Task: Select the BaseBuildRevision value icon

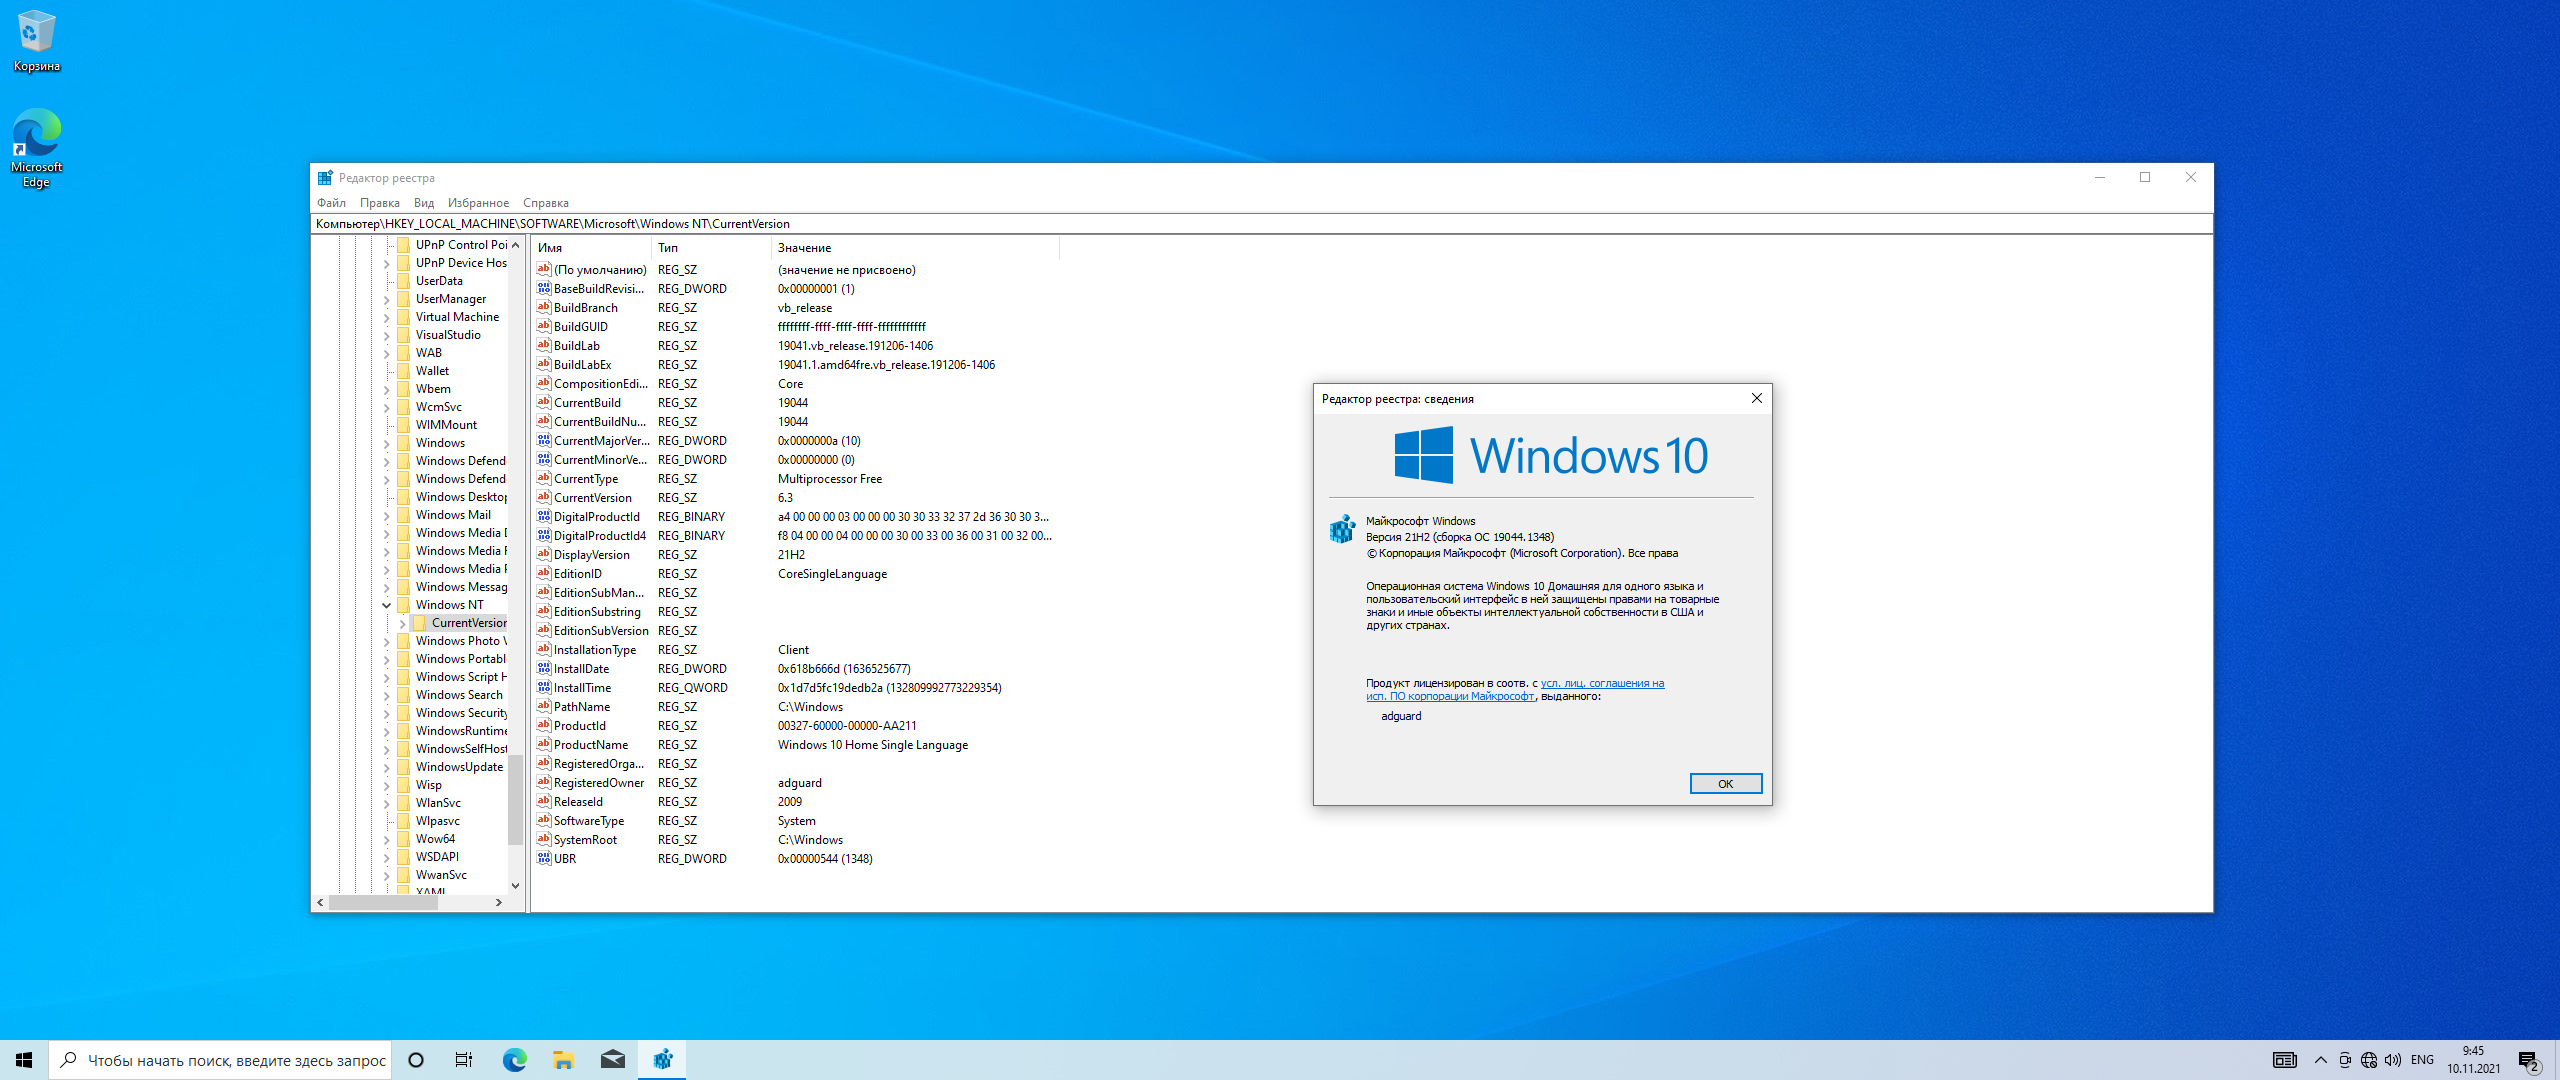Action: (544, 288)
